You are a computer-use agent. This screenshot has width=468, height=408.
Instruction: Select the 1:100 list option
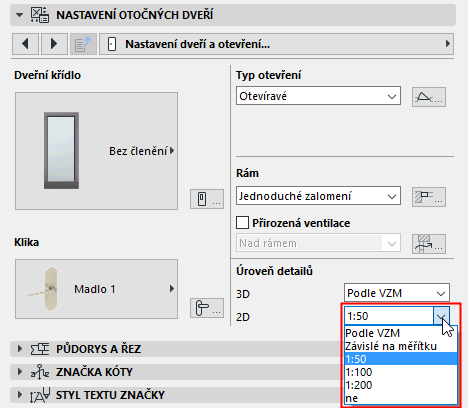click(x=401, y=372)
